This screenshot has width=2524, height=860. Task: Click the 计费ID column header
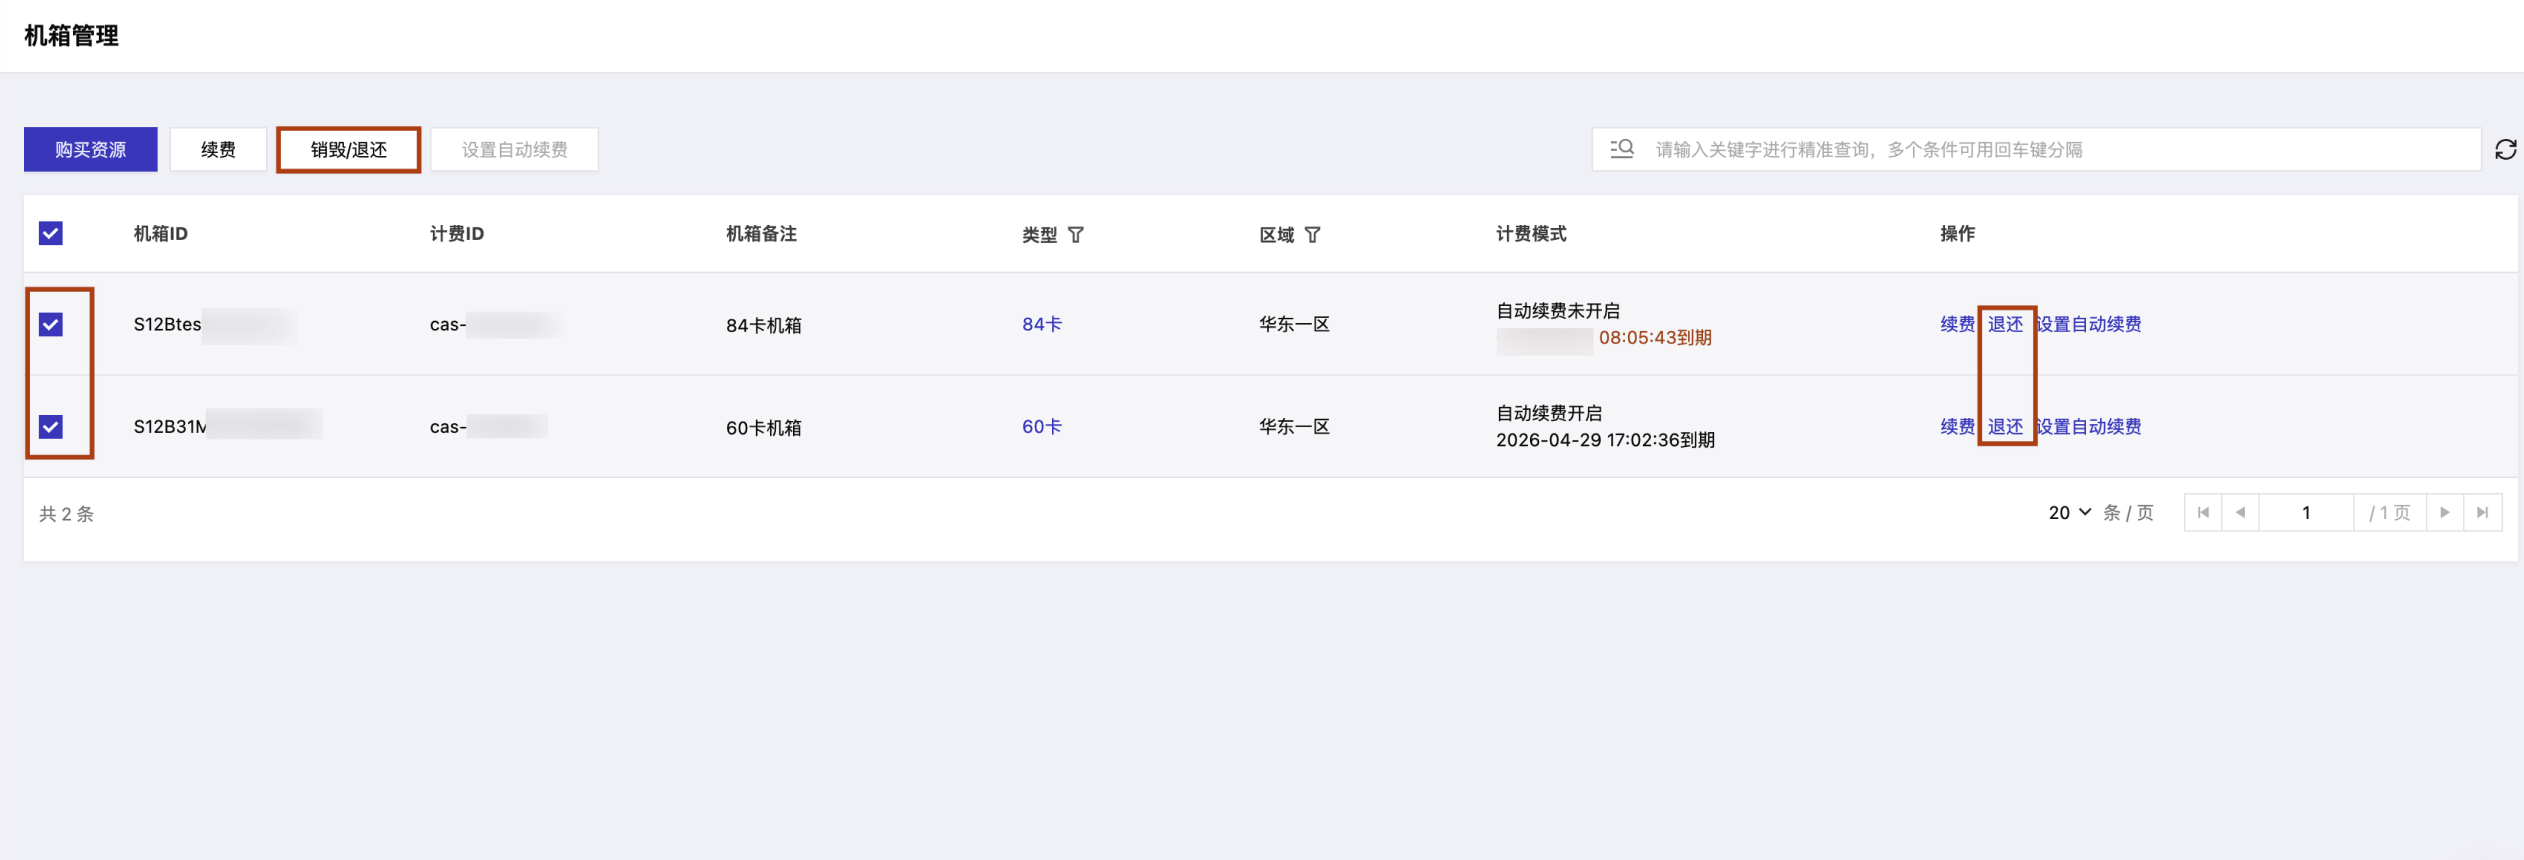click(x=457, y=234)
